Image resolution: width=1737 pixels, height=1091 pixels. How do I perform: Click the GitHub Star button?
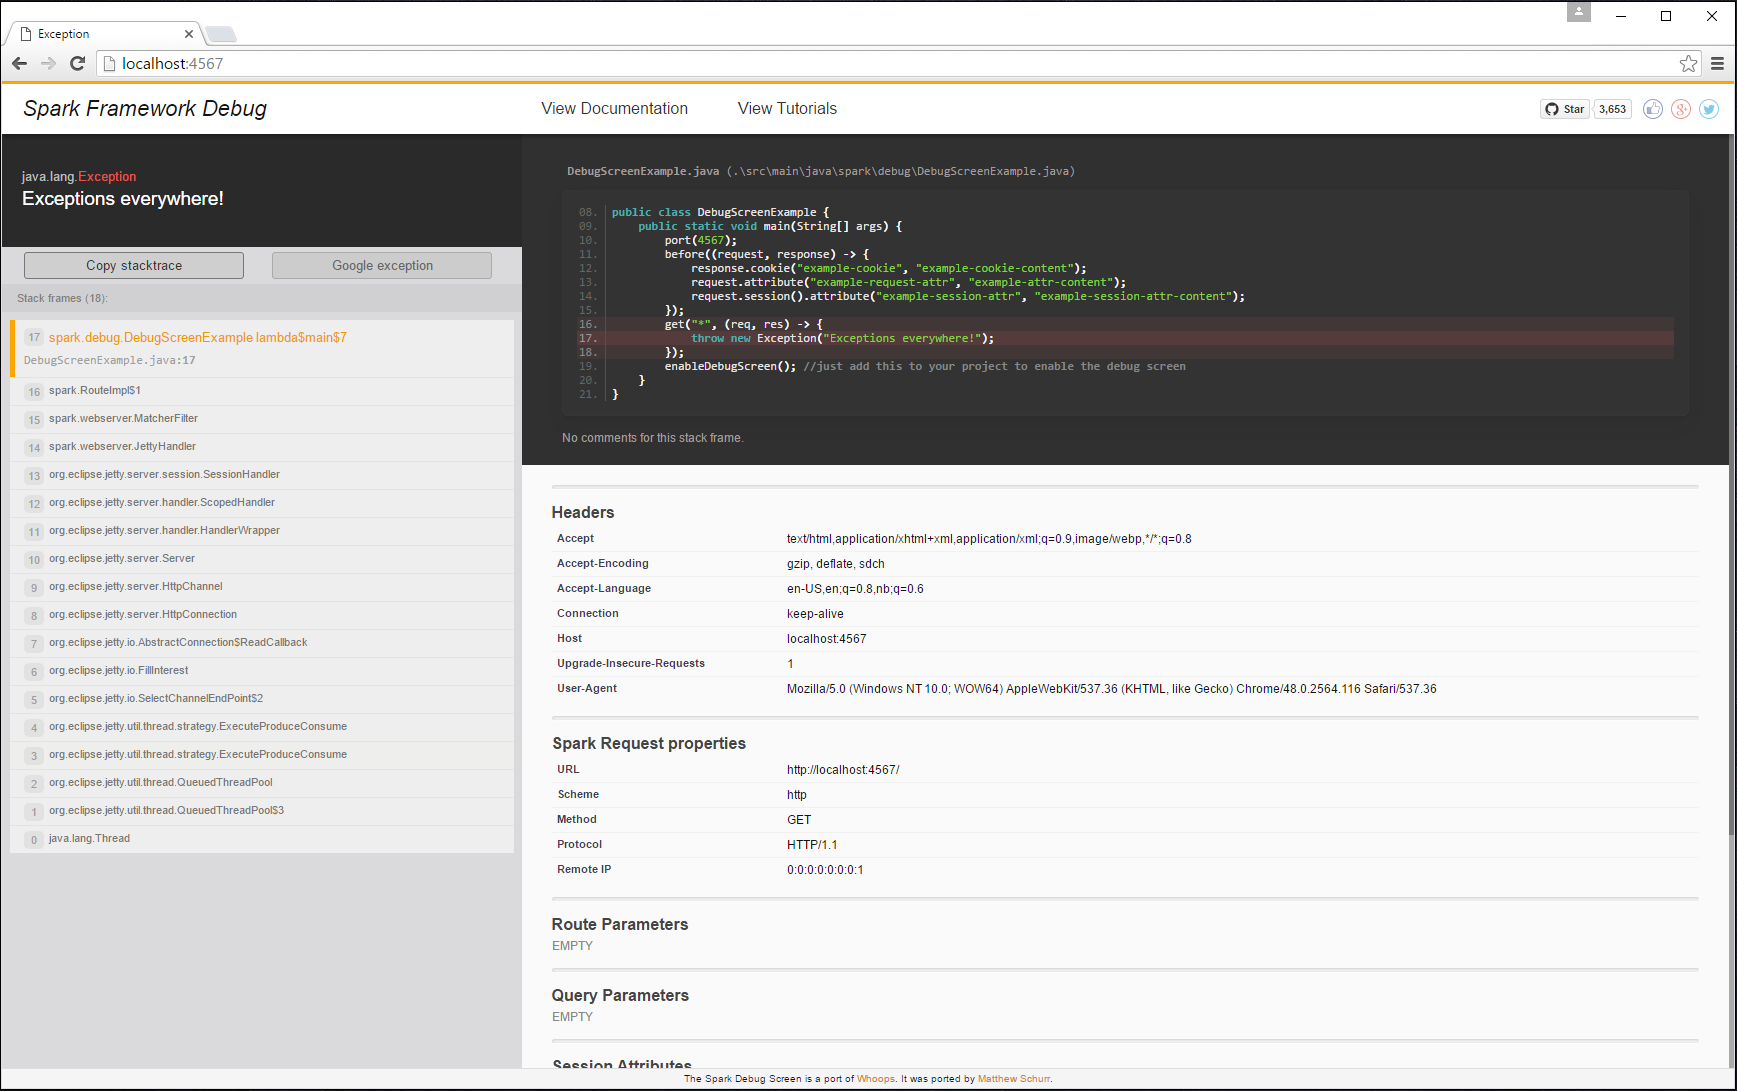pos(1565,109)
